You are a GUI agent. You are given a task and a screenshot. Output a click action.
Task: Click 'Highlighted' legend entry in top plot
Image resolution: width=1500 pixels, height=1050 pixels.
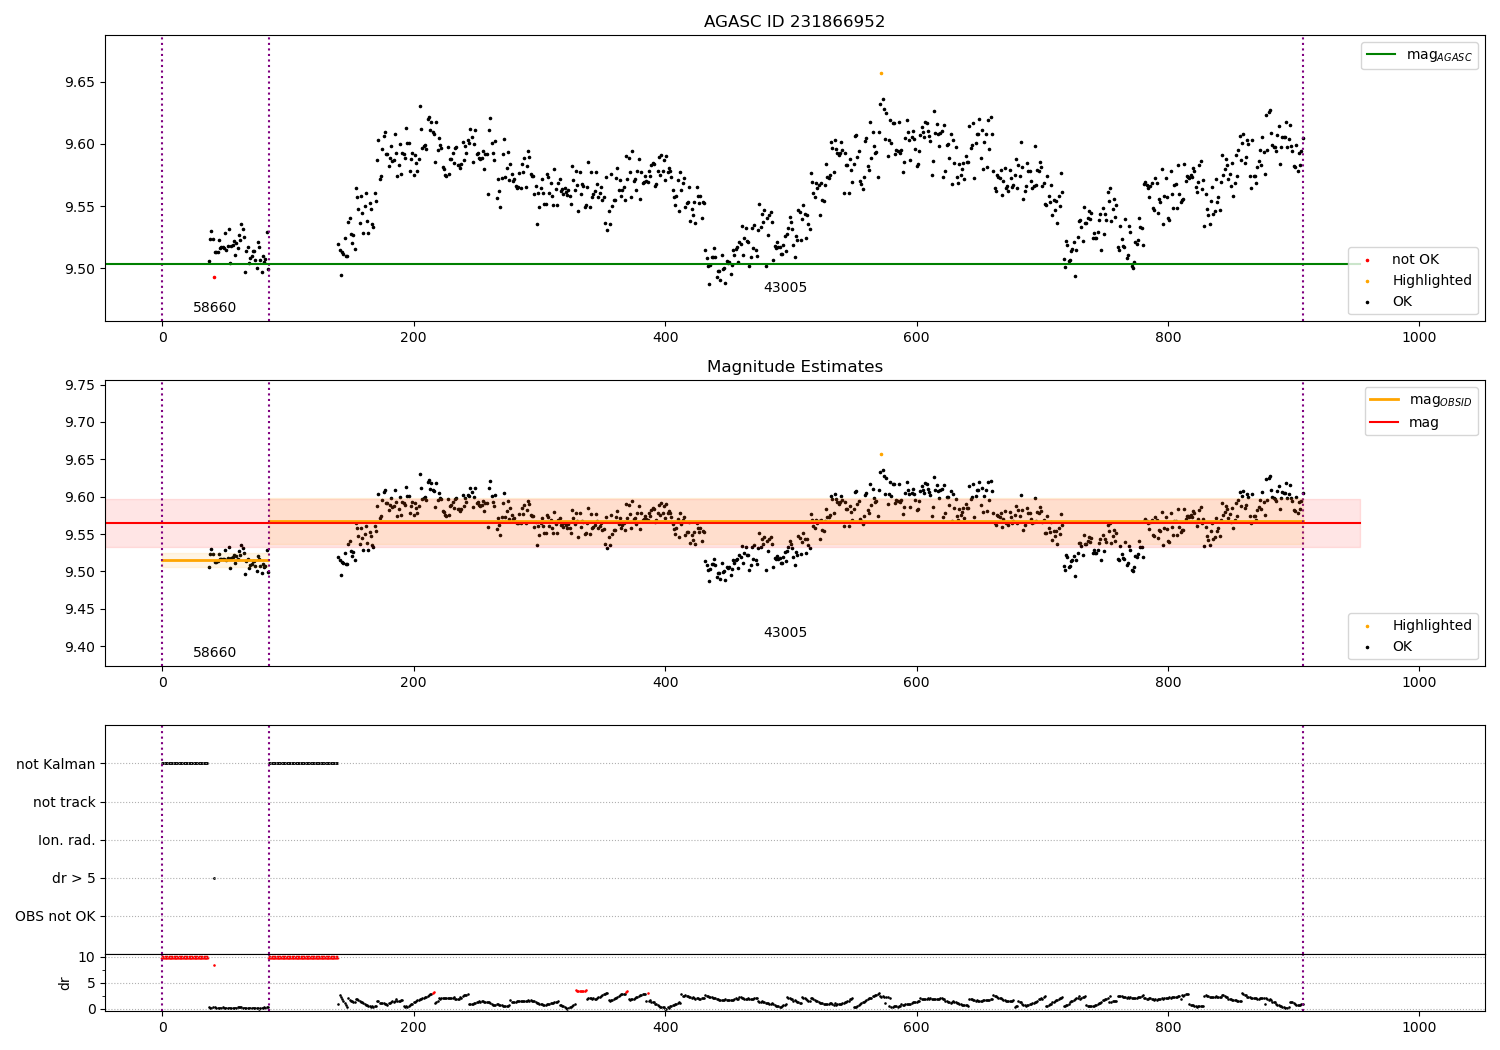[x=1420, y=281]
